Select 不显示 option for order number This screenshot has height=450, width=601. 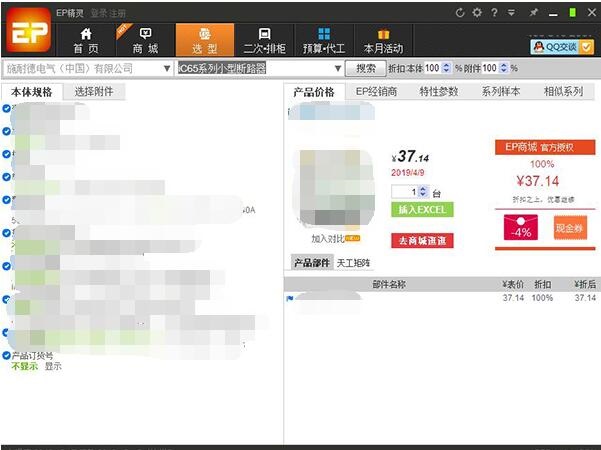pyautogui.click(x=25, y=366)
